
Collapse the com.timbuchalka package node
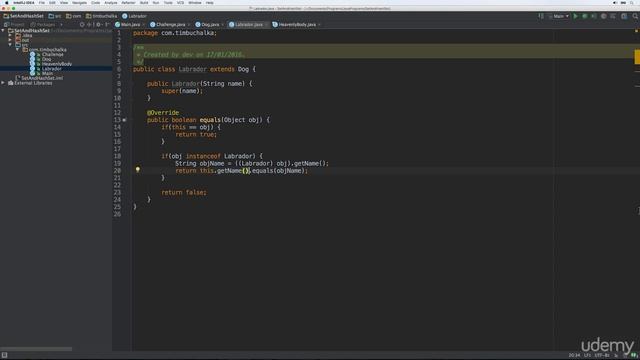click(x=18, y=49)
